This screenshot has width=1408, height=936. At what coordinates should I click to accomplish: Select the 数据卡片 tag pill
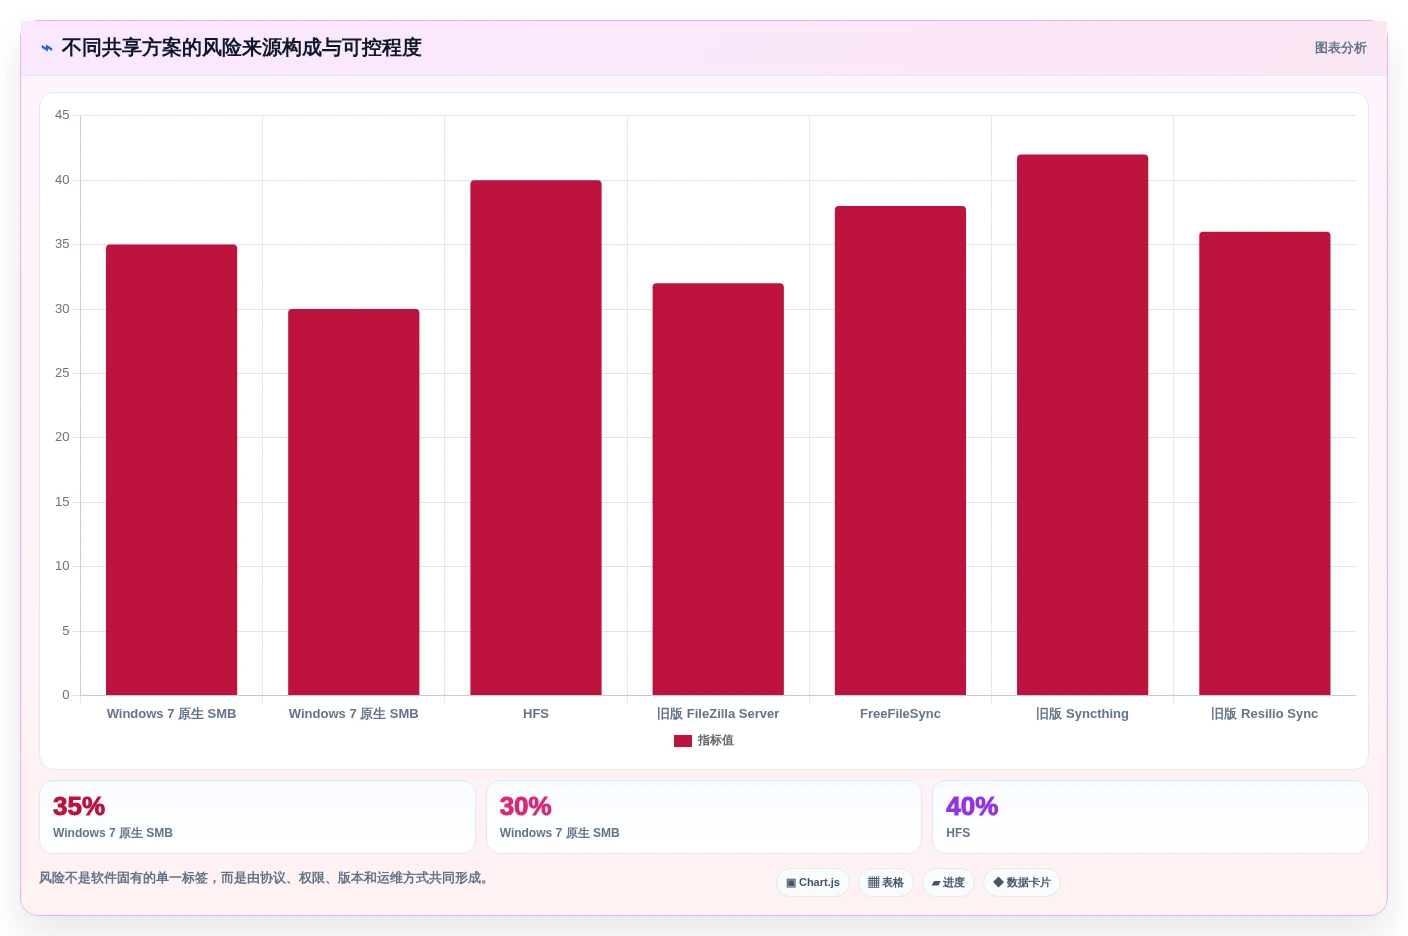(1022, 883)
